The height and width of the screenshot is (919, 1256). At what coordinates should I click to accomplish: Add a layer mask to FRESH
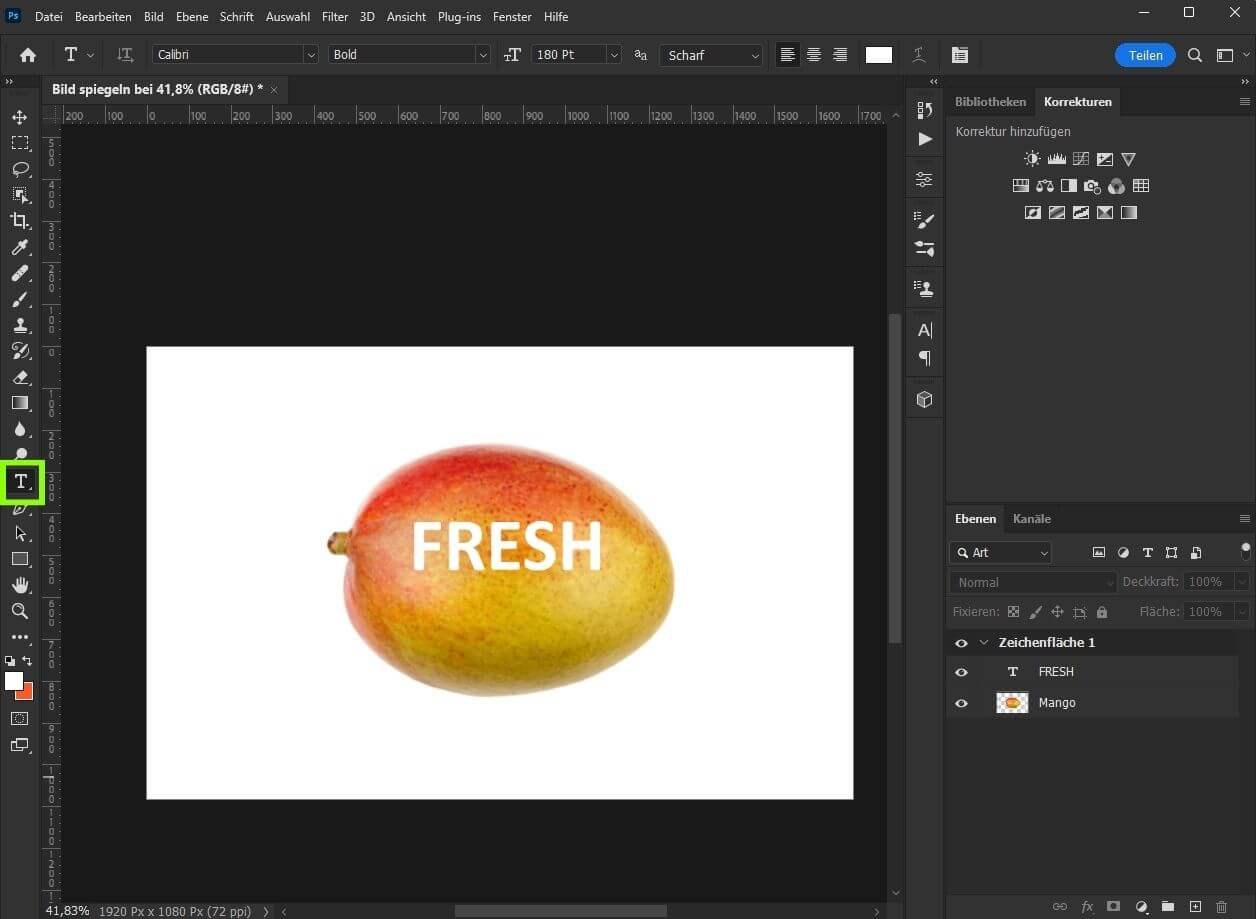(1113, 906)
